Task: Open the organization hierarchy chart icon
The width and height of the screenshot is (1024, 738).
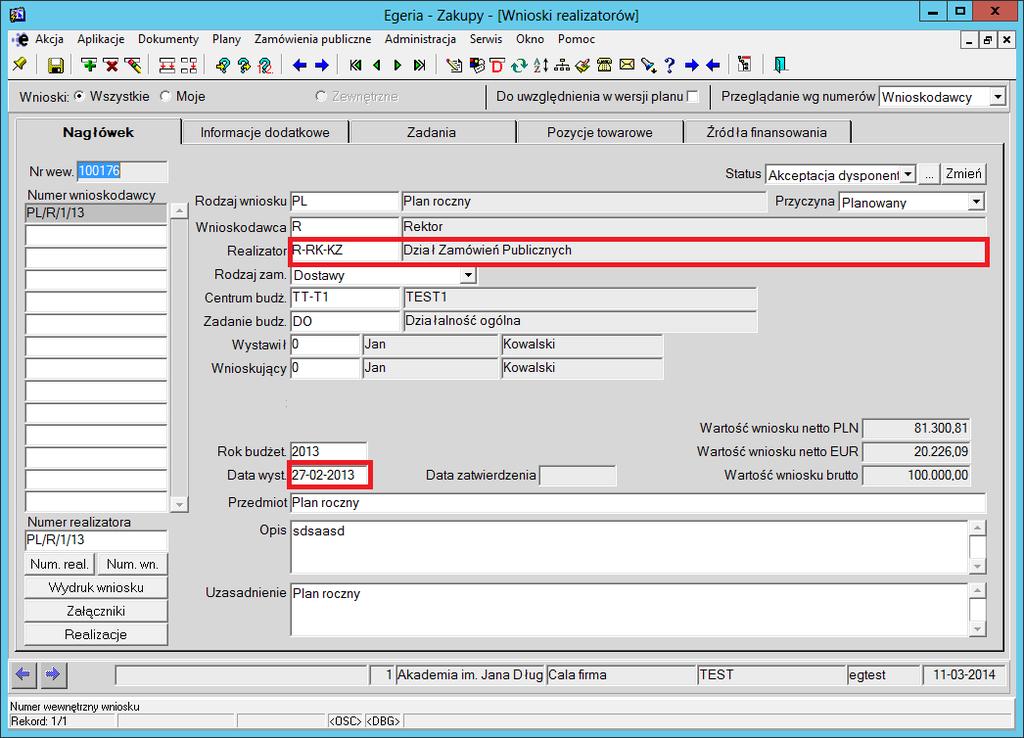Action: (x=561, y=65)
